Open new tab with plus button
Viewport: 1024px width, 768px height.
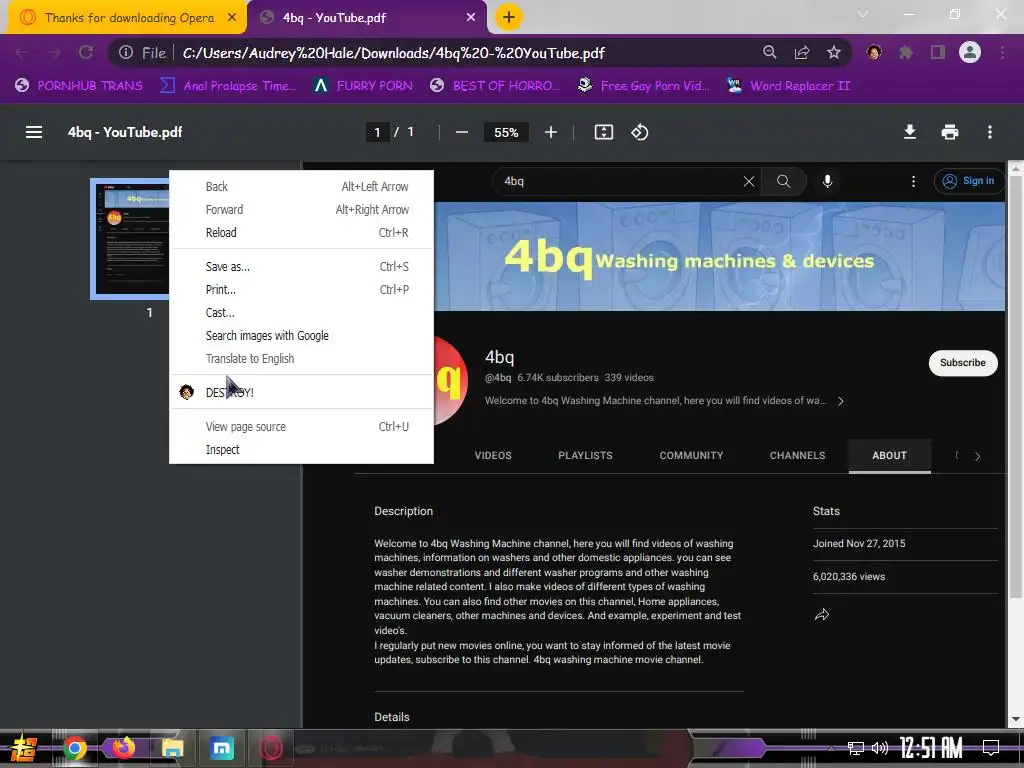coord(509,18)
